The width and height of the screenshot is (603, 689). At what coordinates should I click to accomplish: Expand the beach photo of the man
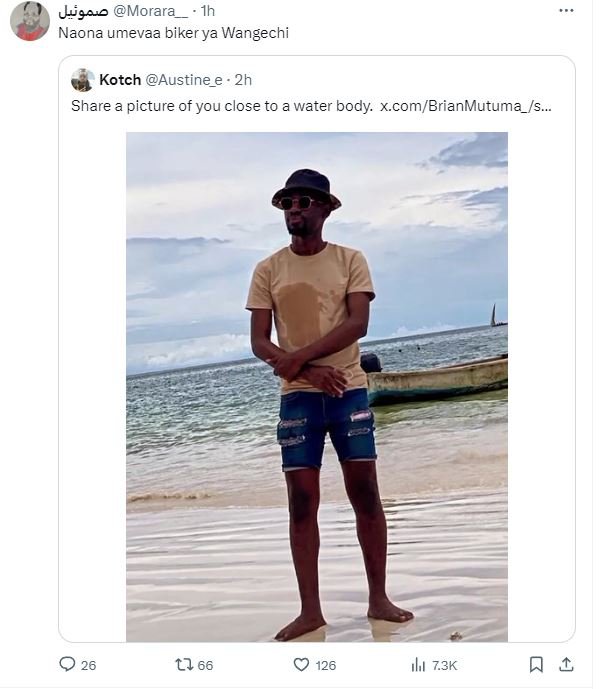point(316,386)
